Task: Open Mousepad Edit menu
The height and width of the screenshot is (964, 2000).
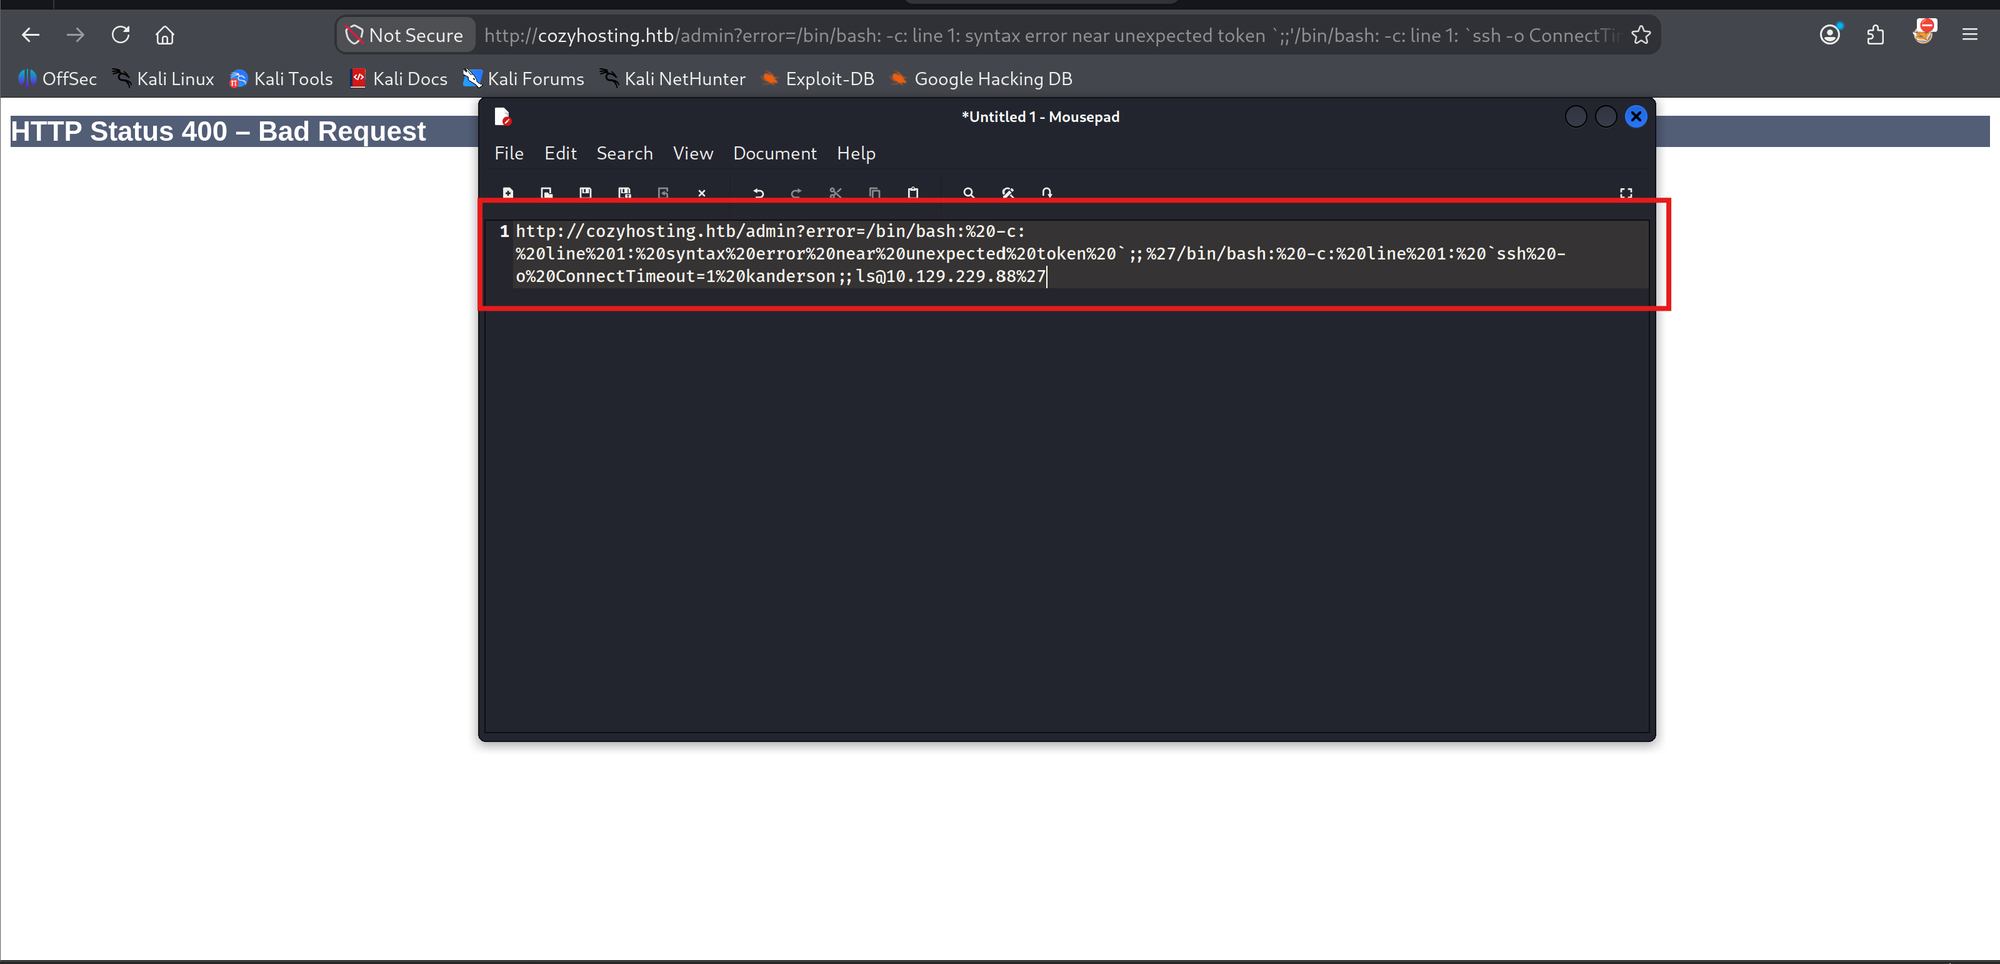Action: [x=560, y=153]
